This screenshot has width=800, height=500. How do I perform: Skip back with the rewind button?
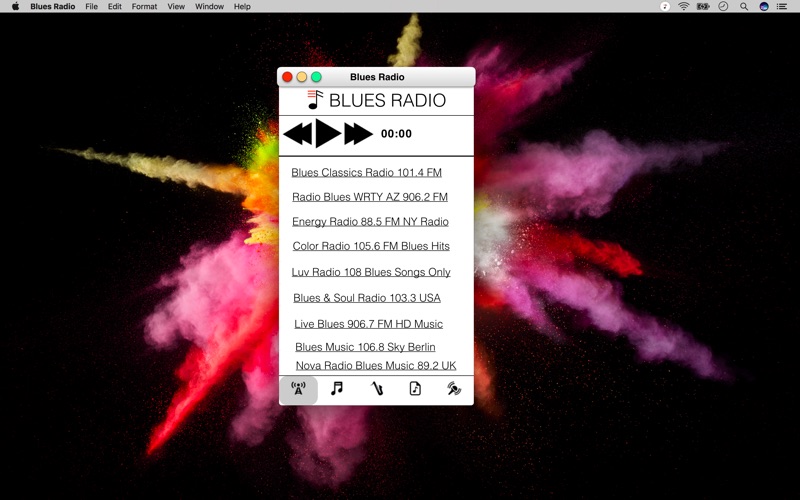point(297,134)
